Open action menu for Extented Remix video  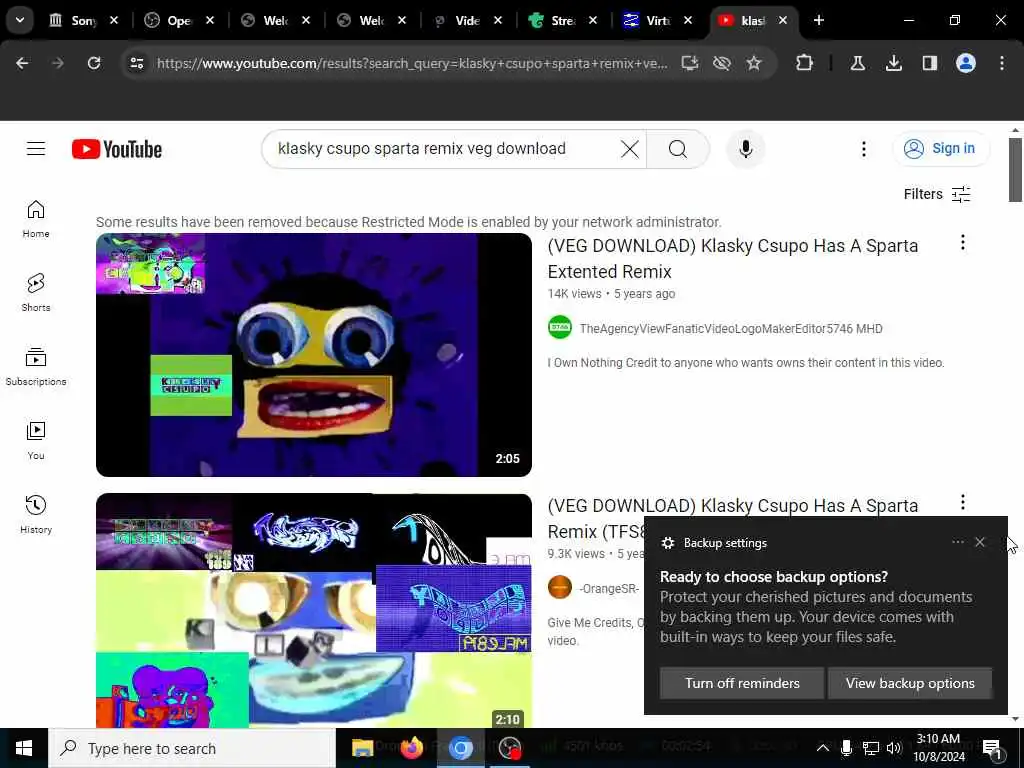click(x=962, y=242)
